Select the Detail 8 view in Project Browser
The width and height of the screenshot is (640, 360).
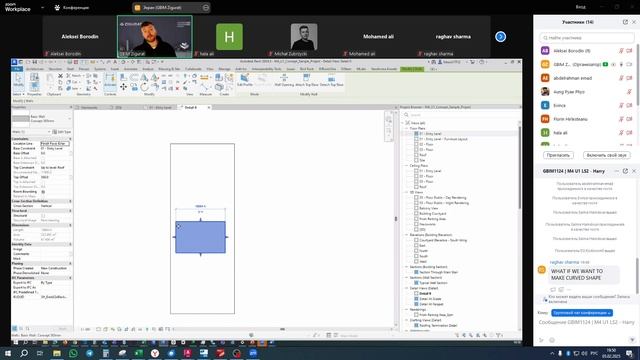coord(425,293)
